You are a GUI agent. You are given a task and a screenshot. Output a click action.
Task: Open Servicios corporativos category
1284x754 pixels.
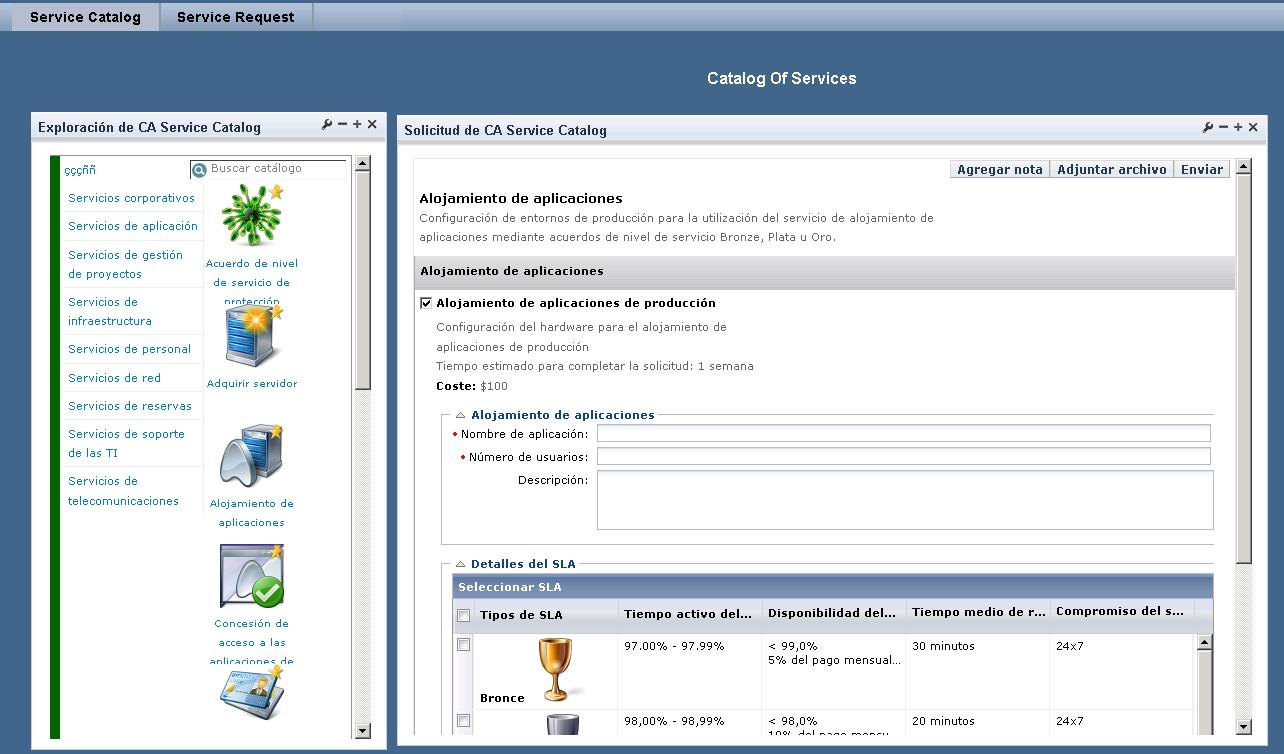click(x=131, y=198)
